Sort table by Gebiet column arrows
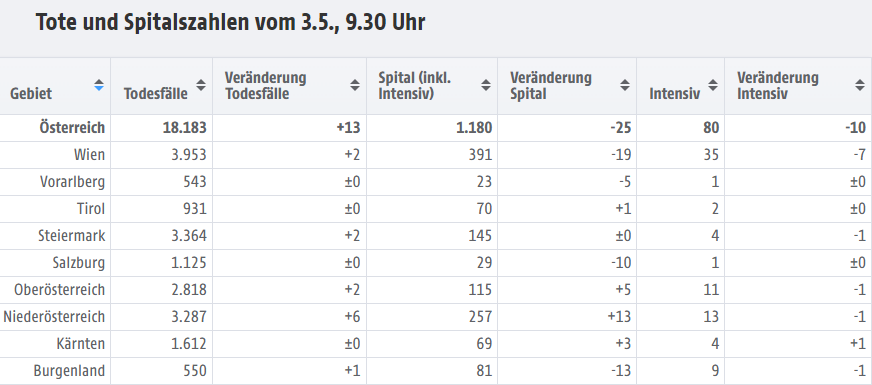This screenshot has width=872, height=385. (x=99, y=85)
